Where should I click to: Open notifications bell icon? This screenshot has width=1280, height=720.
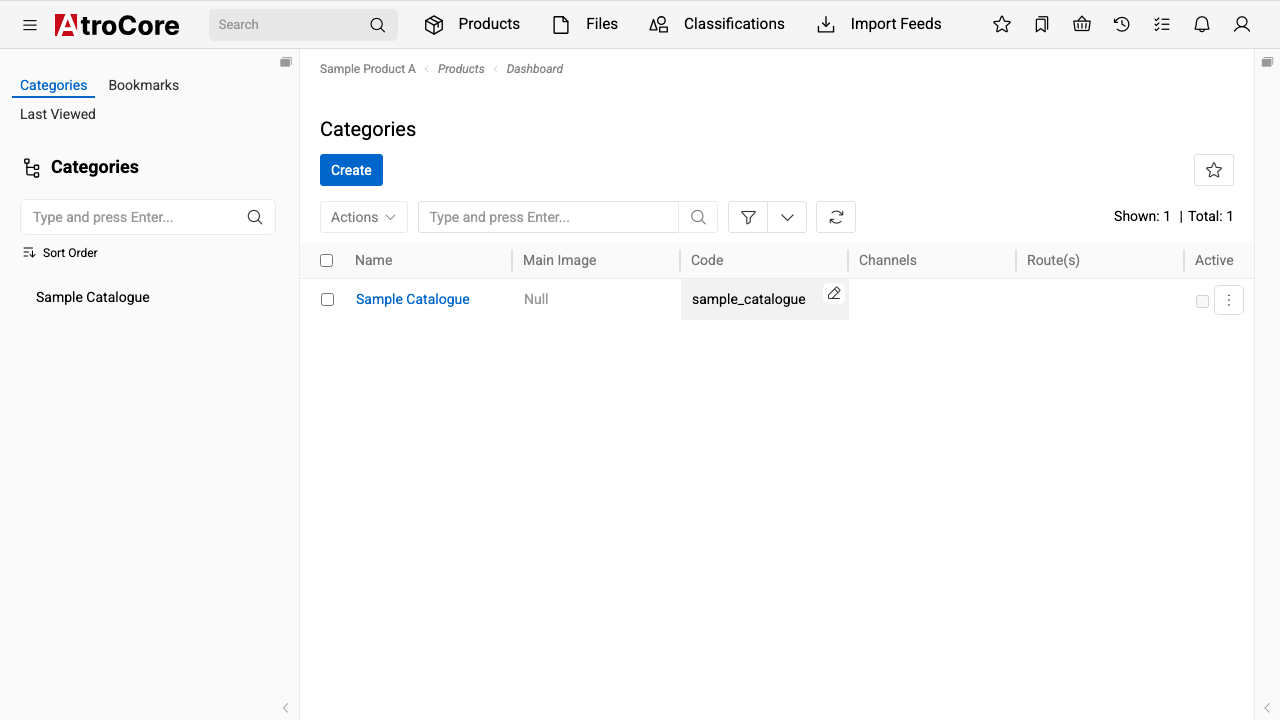tap(1202, 25)
